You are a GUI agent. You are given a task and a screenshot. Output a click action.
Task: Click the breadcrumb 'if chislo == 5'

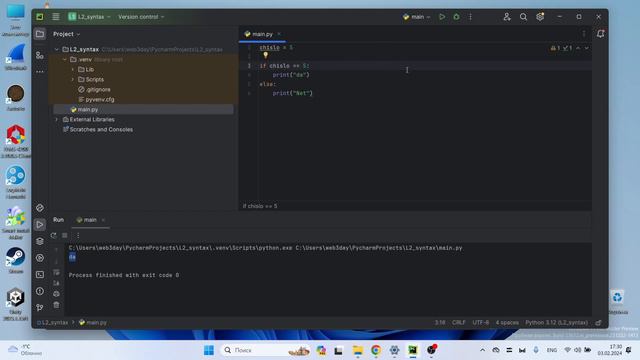tap(260, 206)
